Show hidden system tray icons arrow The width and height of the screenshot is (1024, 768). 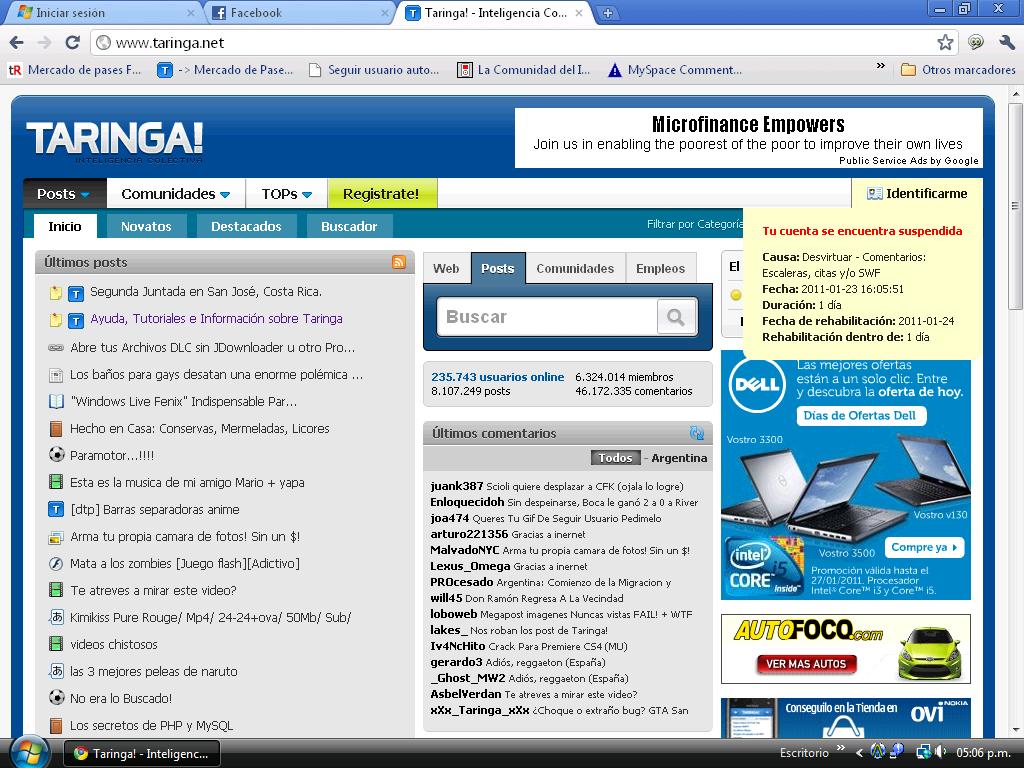pyautogui.click(x=859, y=753)
